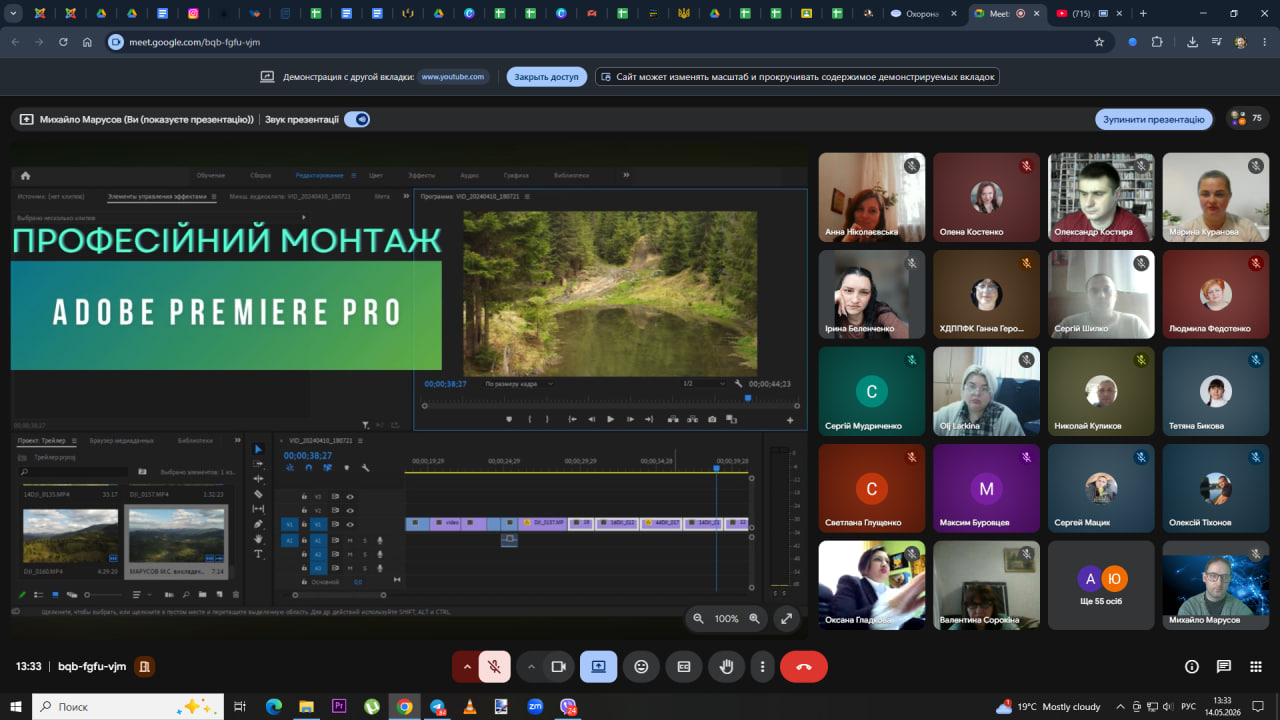
Task: Open the participants list showing 75 people
Action: [1247, 119]
